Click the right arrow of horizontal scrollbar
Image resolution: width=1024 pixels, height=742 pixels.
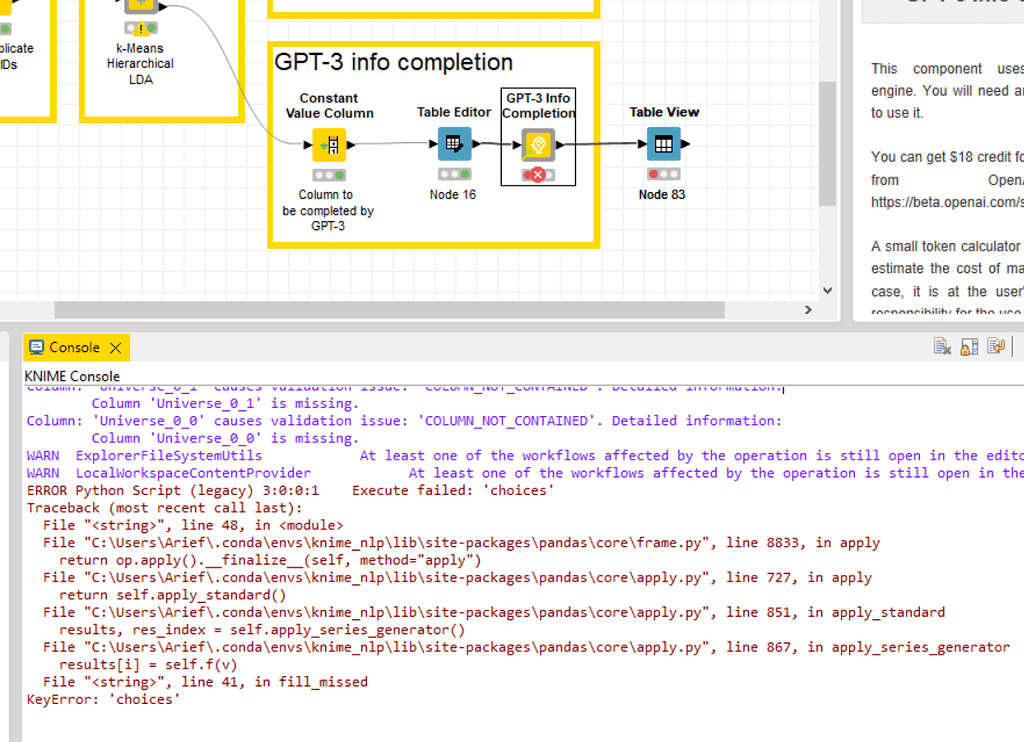[808, 311]
